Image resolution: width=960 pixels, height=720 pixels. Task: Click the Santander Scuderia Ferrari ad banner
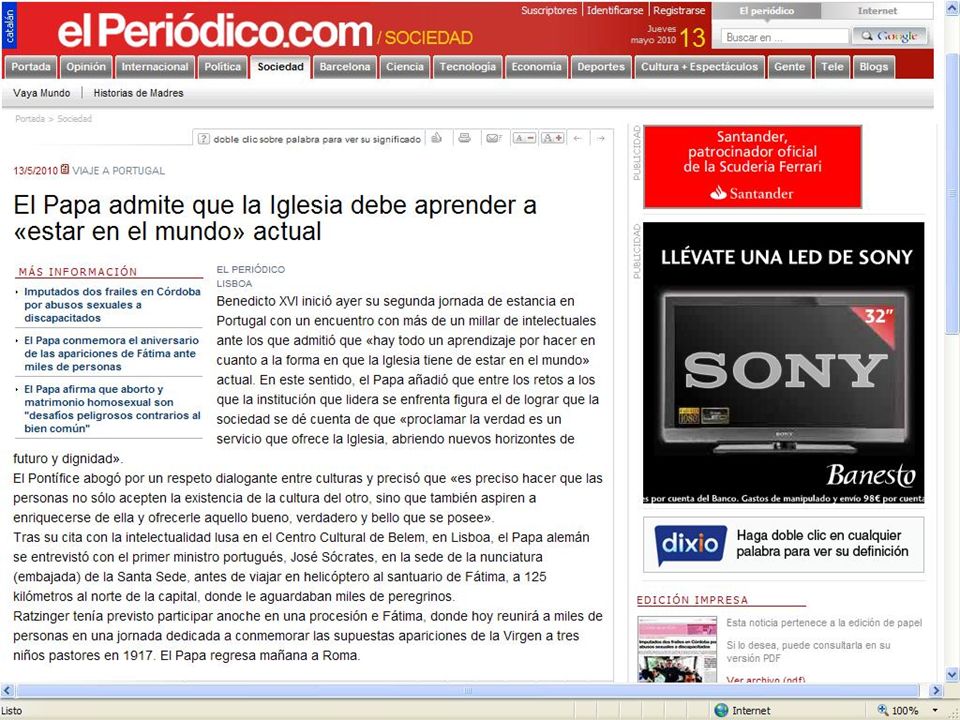[752, 167]
